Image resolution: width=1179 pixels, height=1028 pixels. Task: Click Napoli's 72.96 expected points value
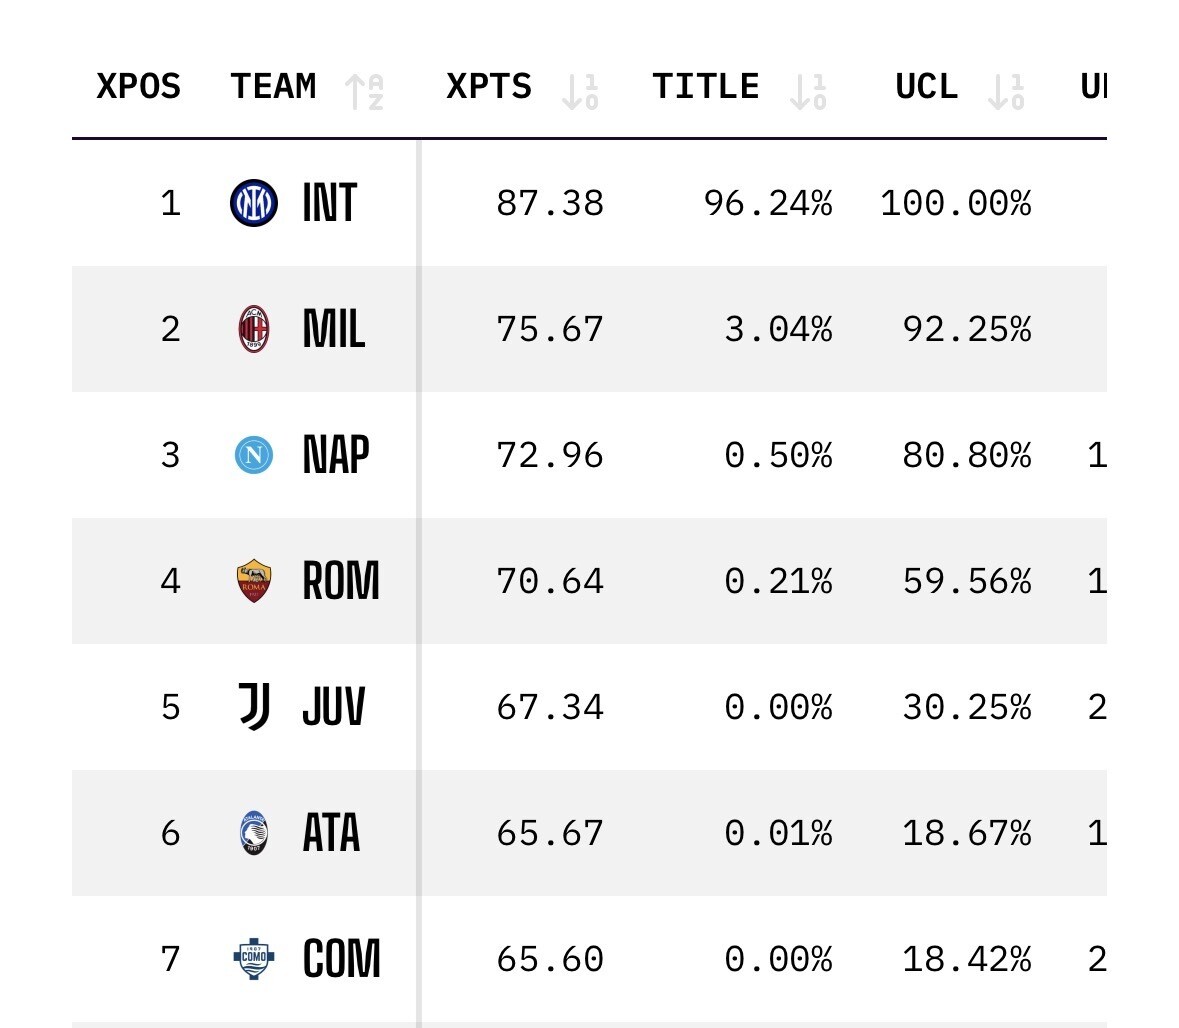(x=550, y=456)
